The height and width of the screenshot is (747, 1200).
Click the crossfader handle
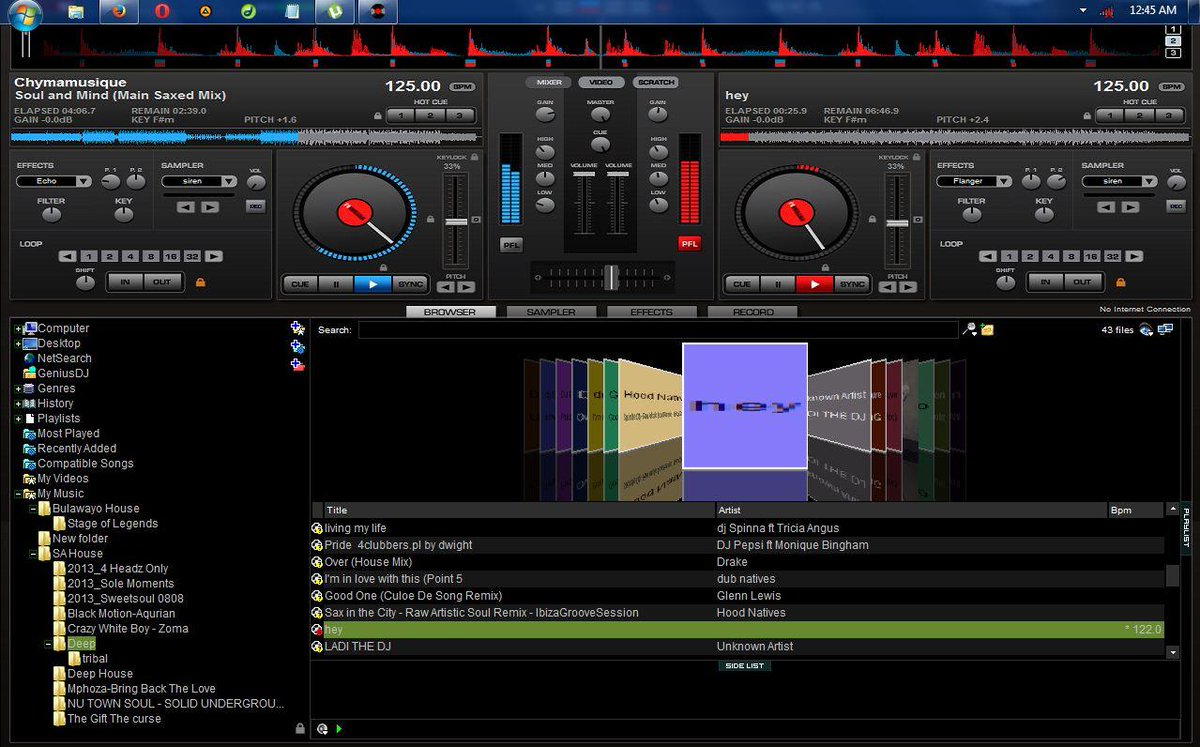[610, 277]
